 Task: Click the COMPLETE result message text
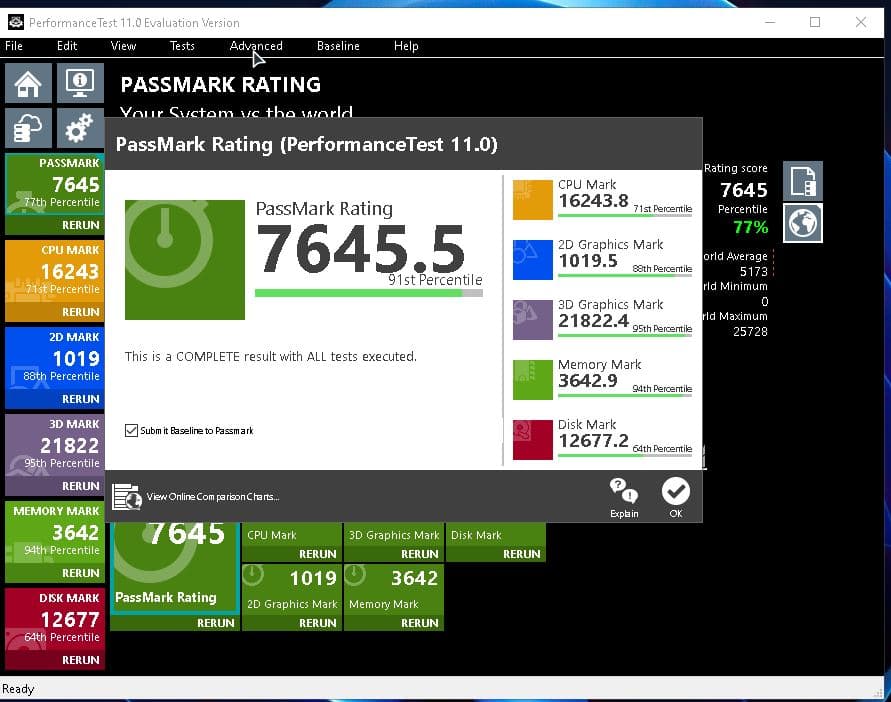coord(270,356)
